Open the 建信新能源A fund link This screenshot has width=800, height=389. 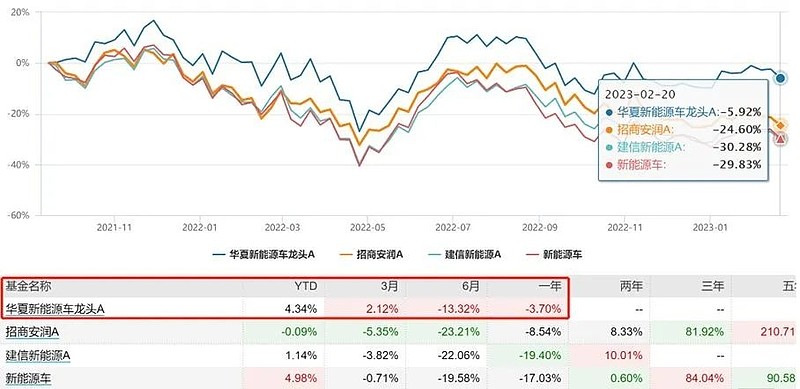tap(37, 356)
